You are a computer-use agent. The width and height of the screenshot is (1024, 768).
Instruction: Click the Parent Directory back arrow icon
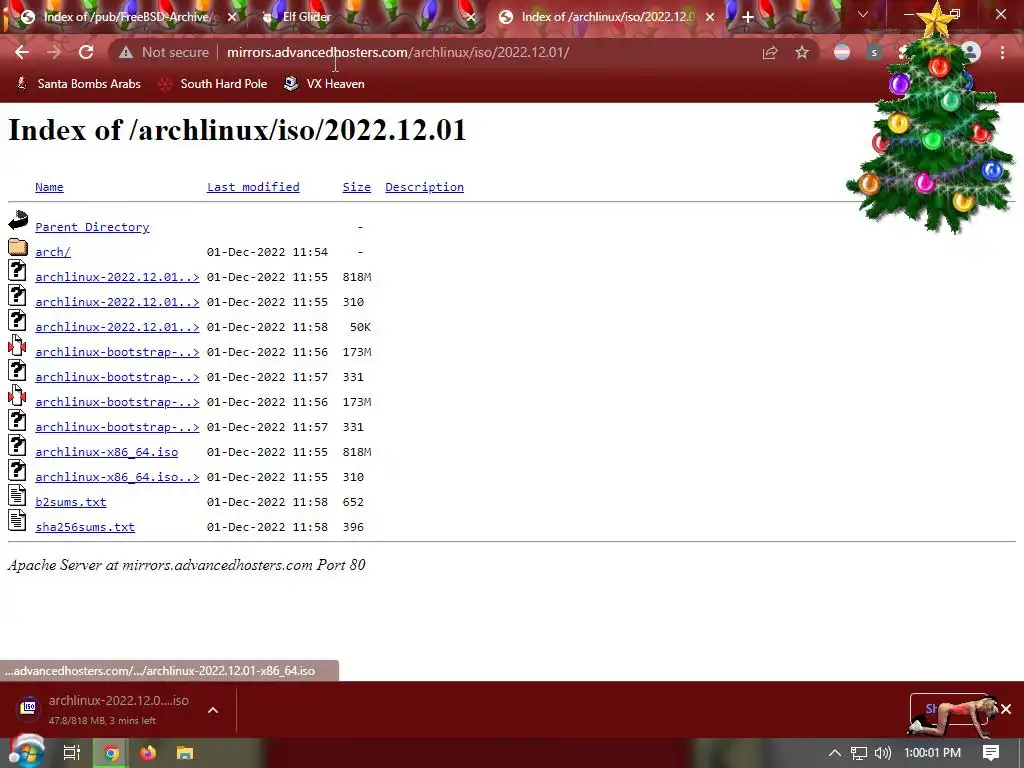point(18,221)
